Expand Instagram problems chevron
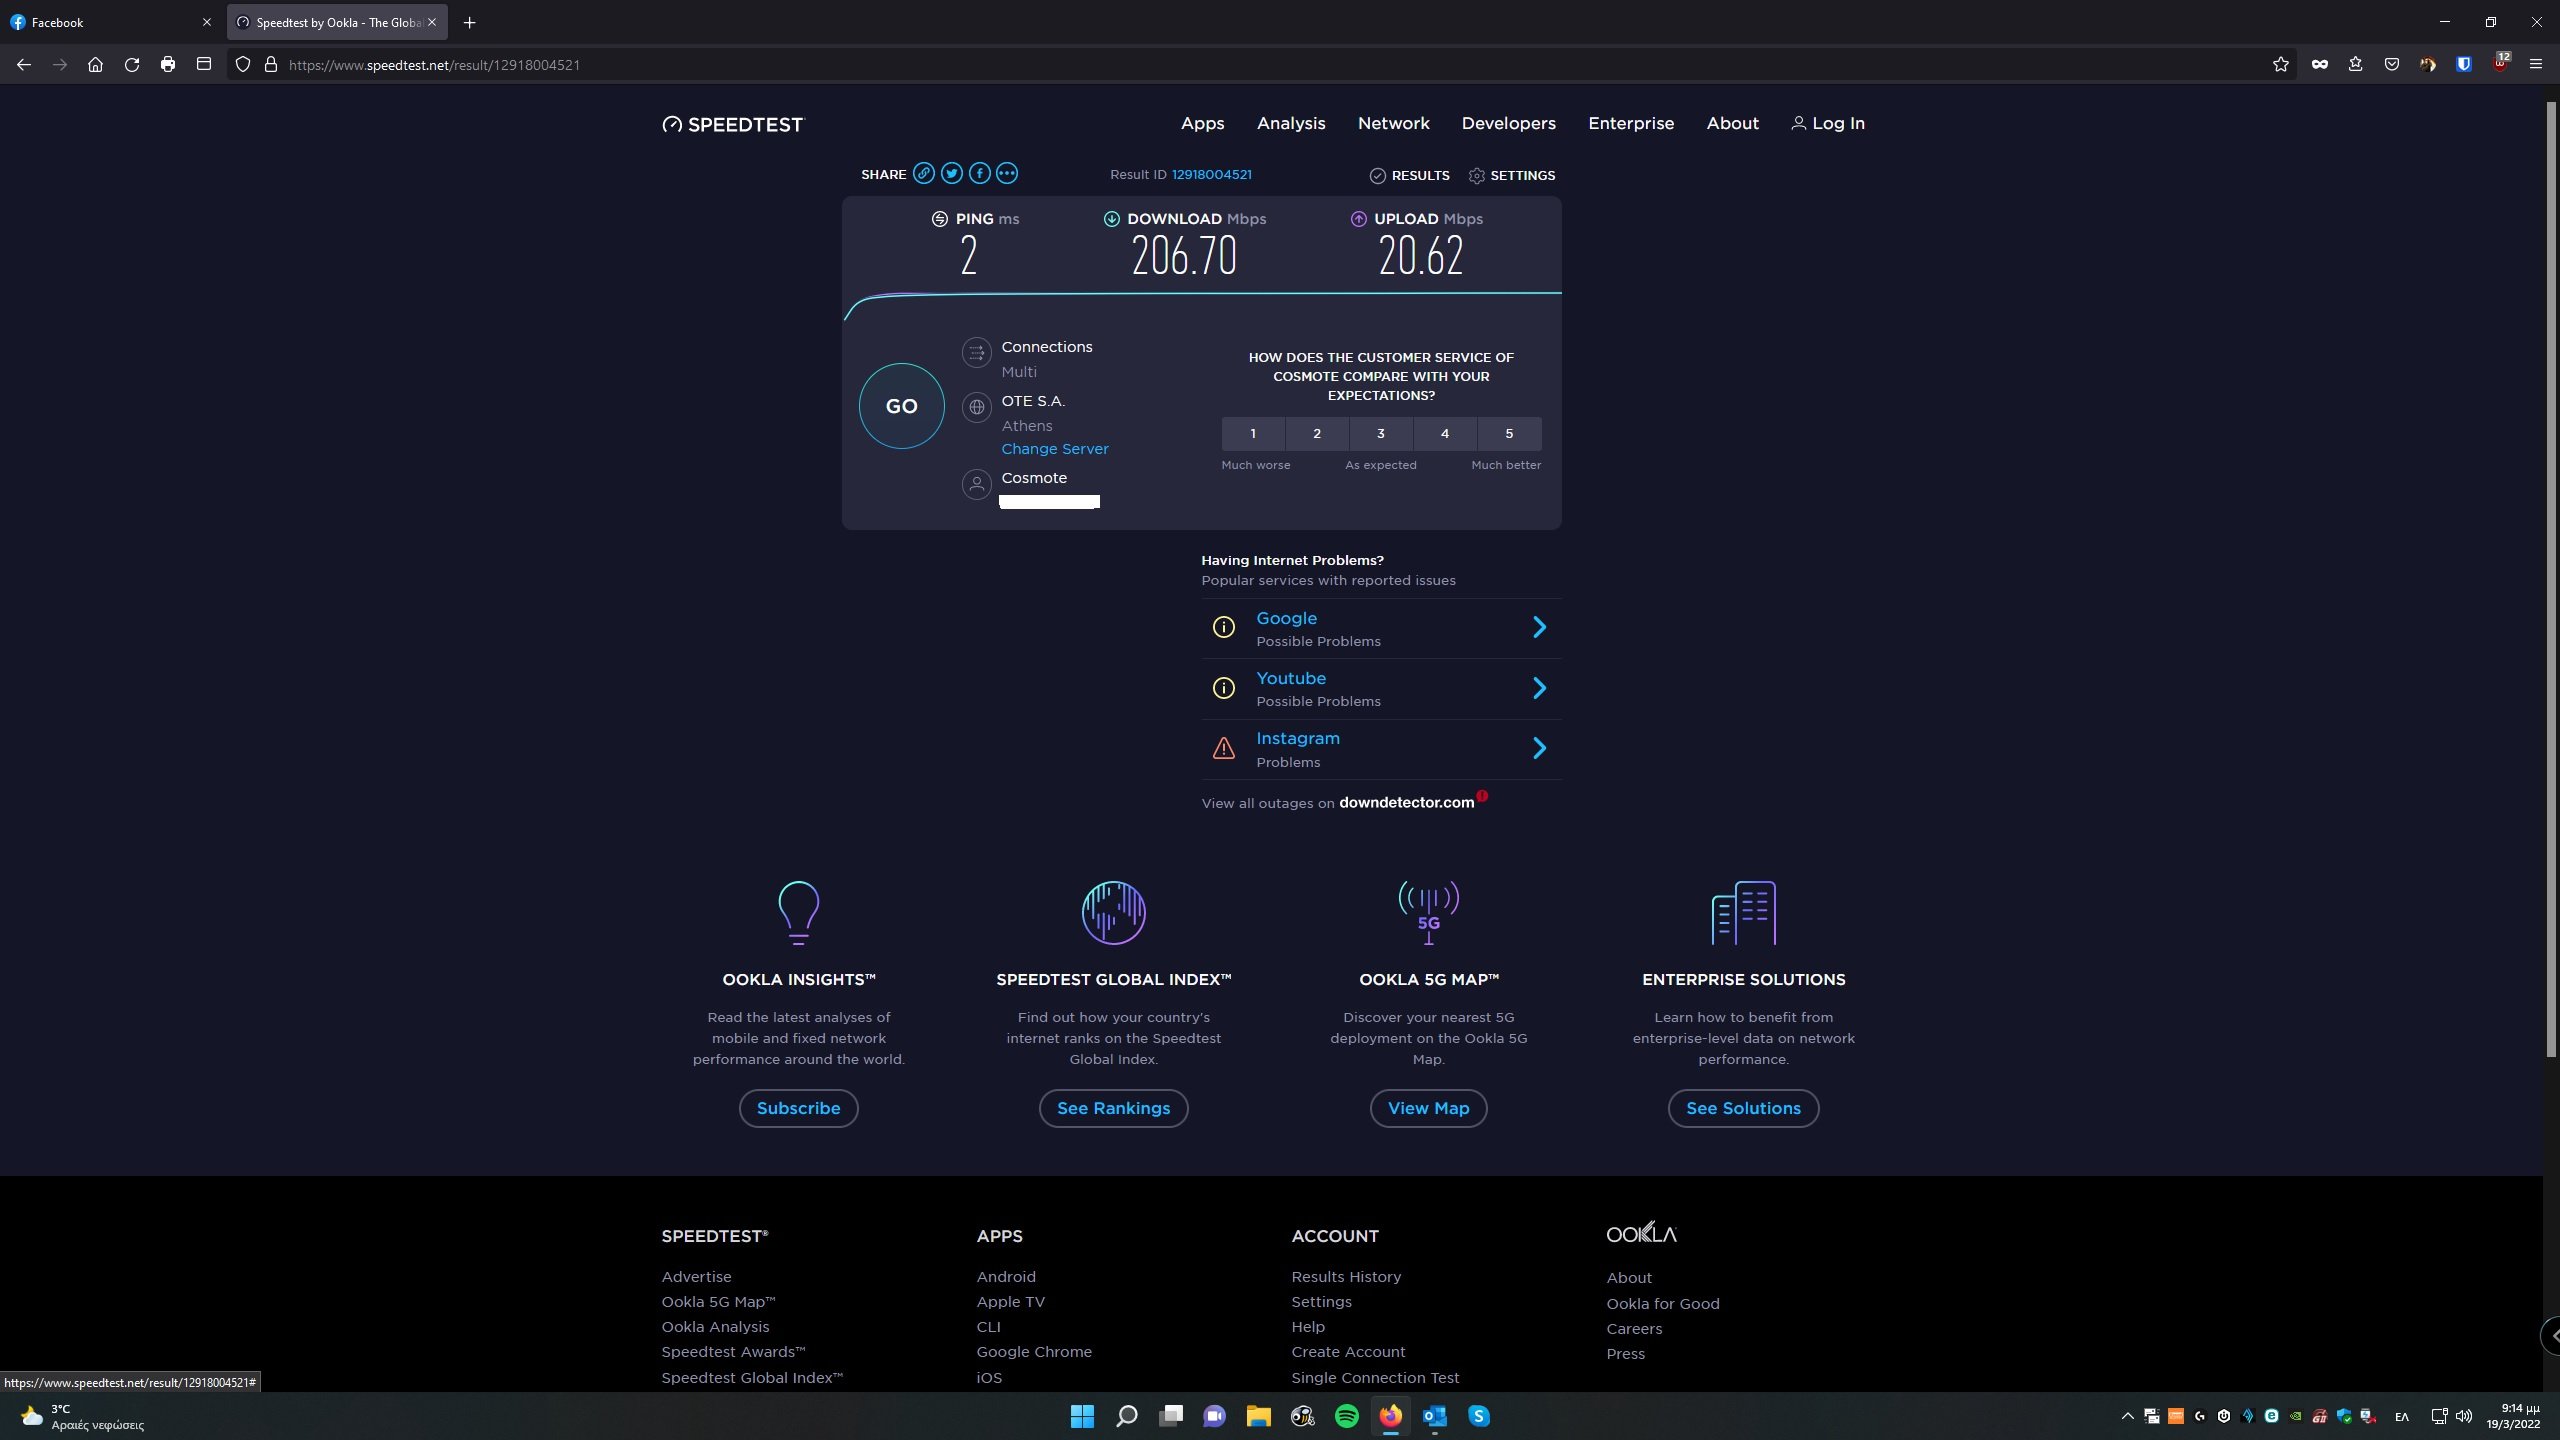Screen dimensions: 2560x1440 click(1540, 748)
